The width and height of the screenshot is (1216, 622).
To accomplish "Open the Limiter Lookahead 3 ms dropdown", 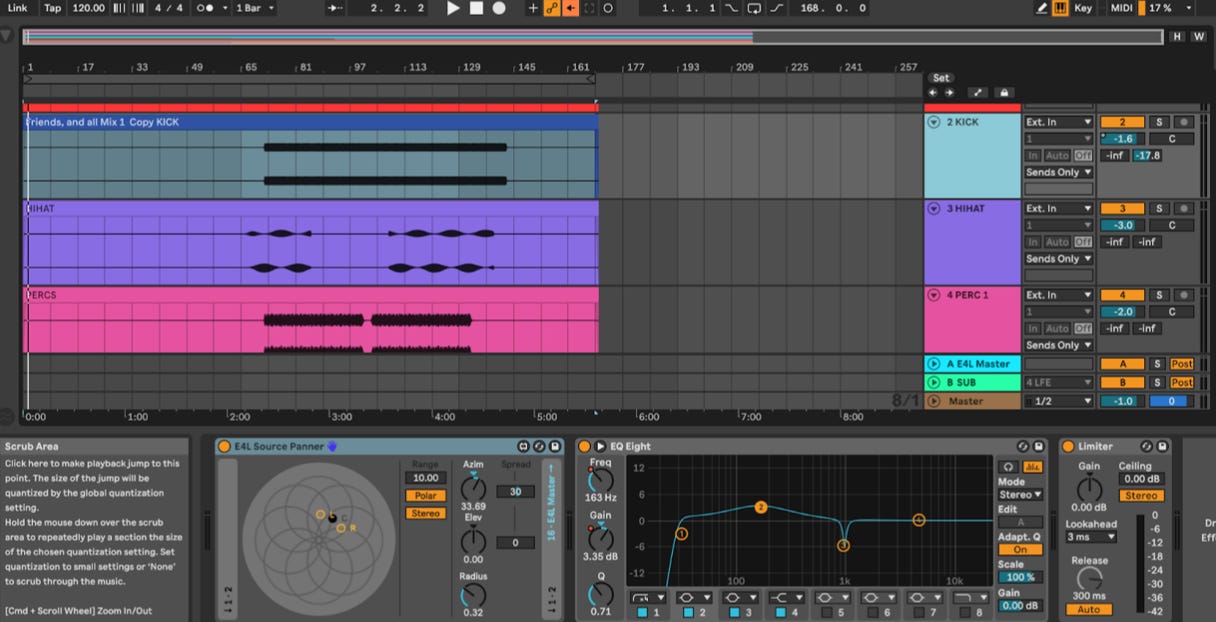I will coord(1090,537).
